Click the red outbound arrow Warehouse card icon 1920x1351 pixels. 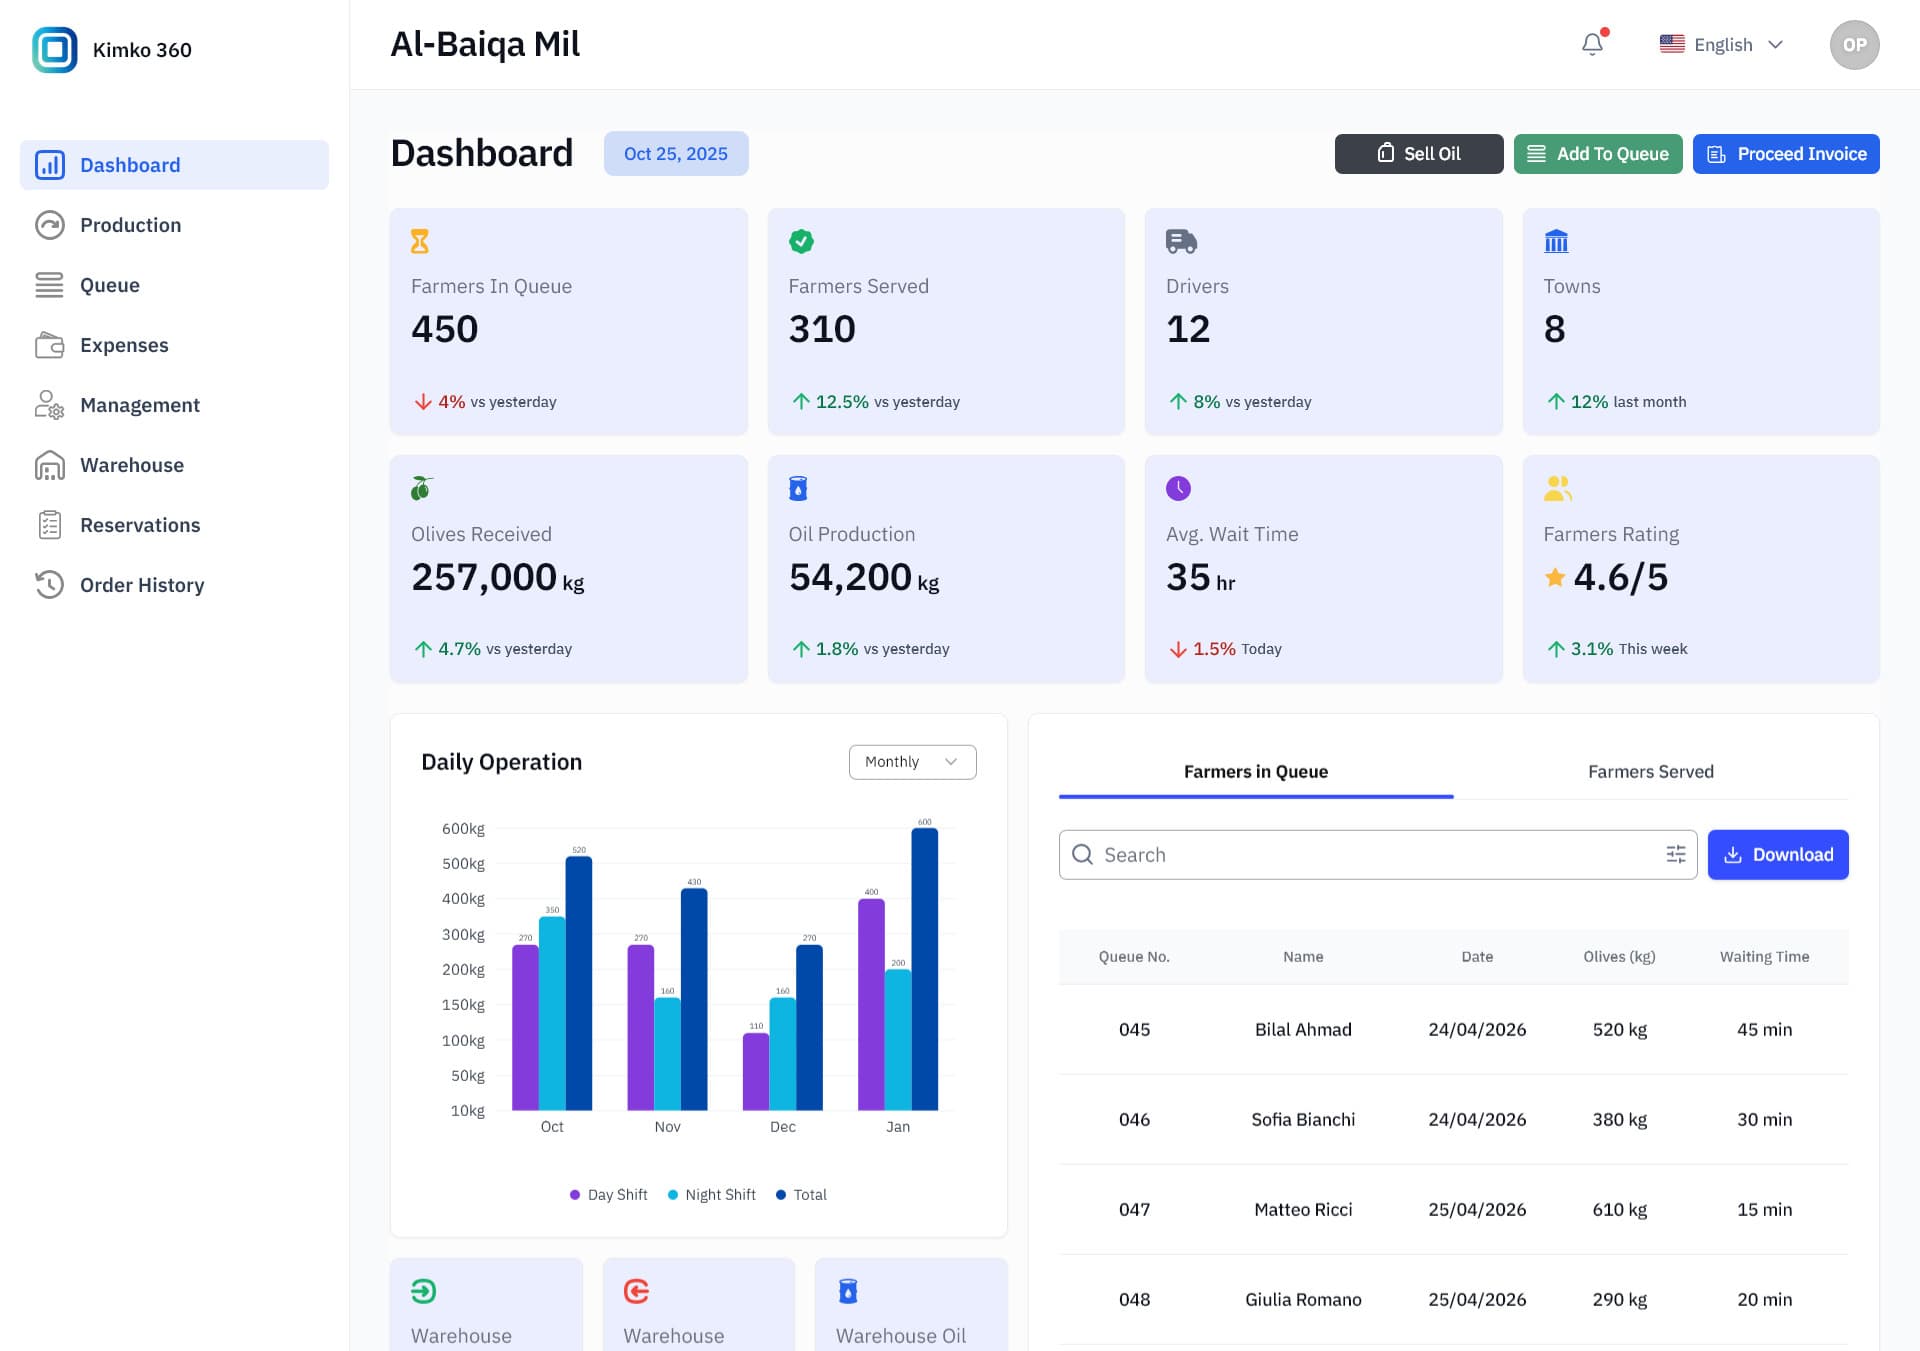click(636, 1291)
